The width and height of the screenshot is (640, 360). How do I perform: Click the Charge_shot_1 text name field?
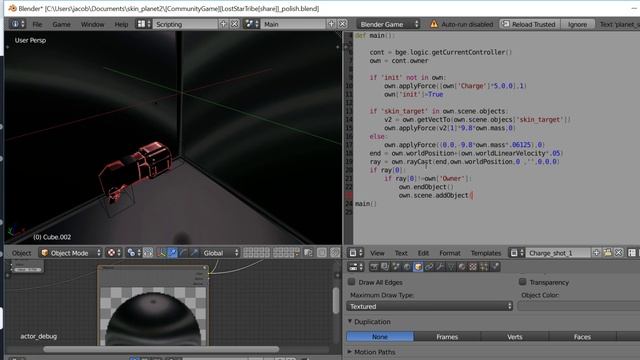[x=558, y=253]
